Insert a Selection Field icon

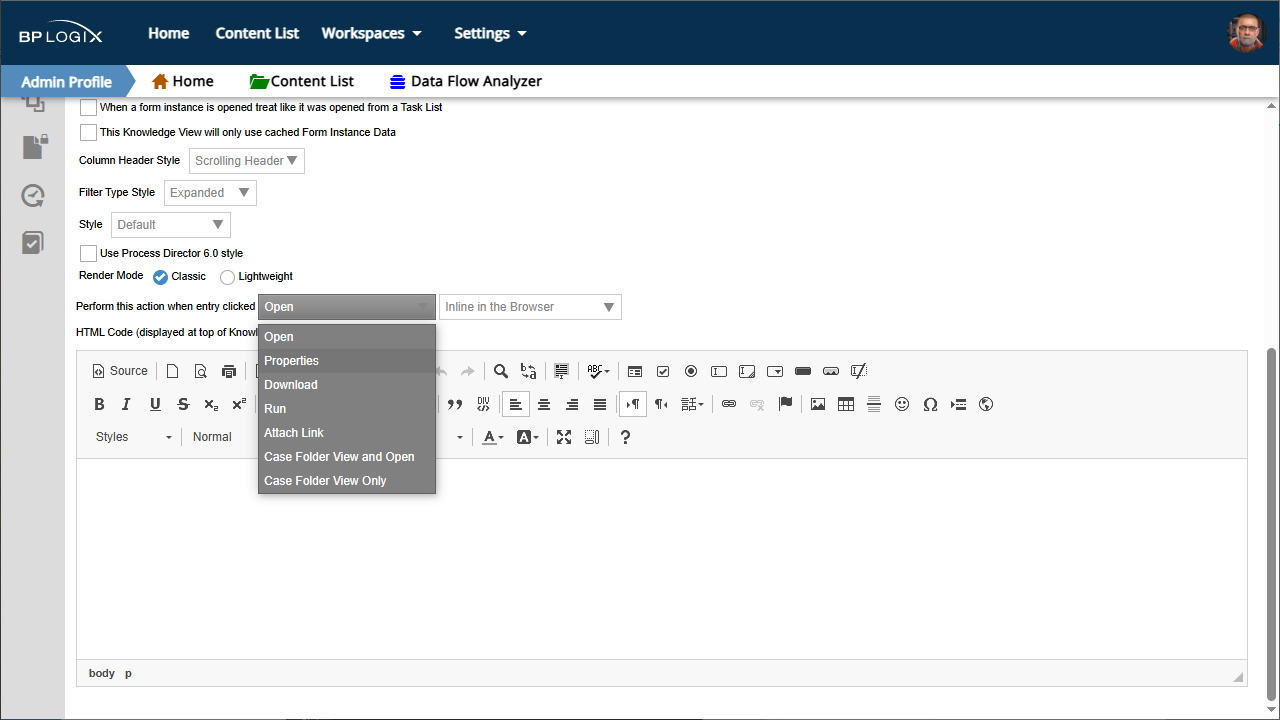[x=775, y=371]
